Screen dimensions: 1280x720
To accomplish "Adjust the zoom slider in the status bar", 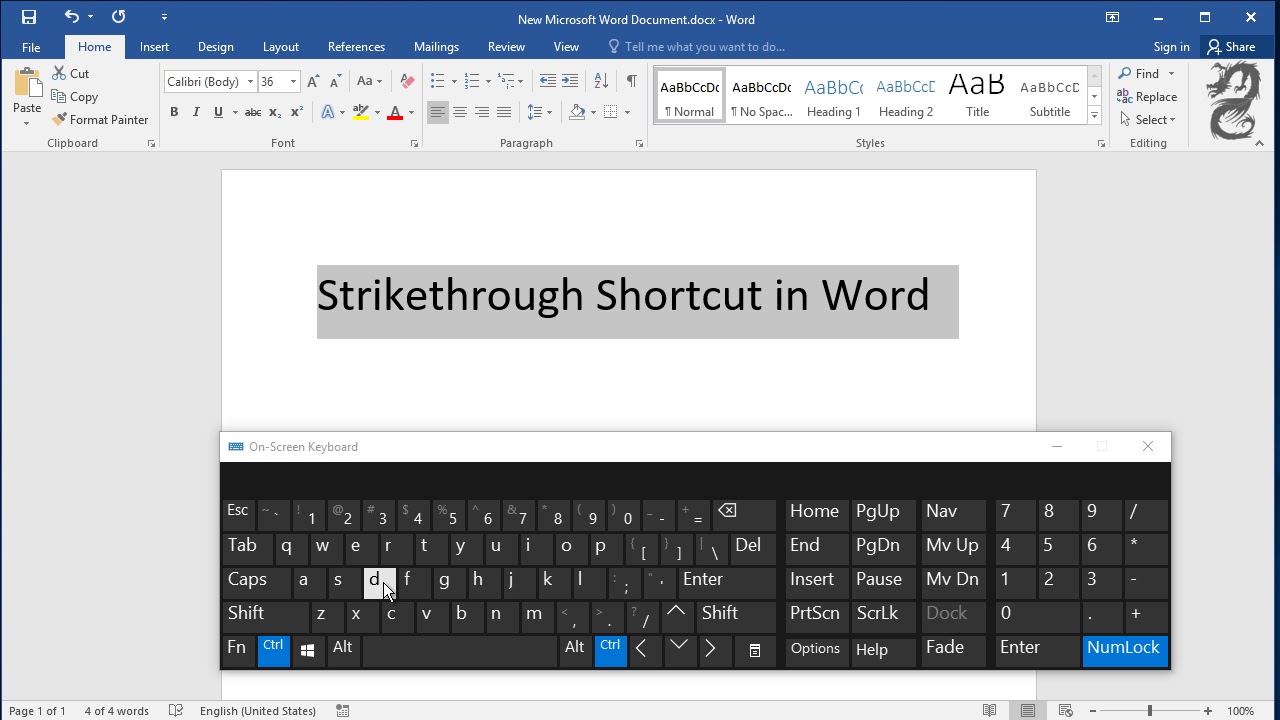I will 1149,711.
